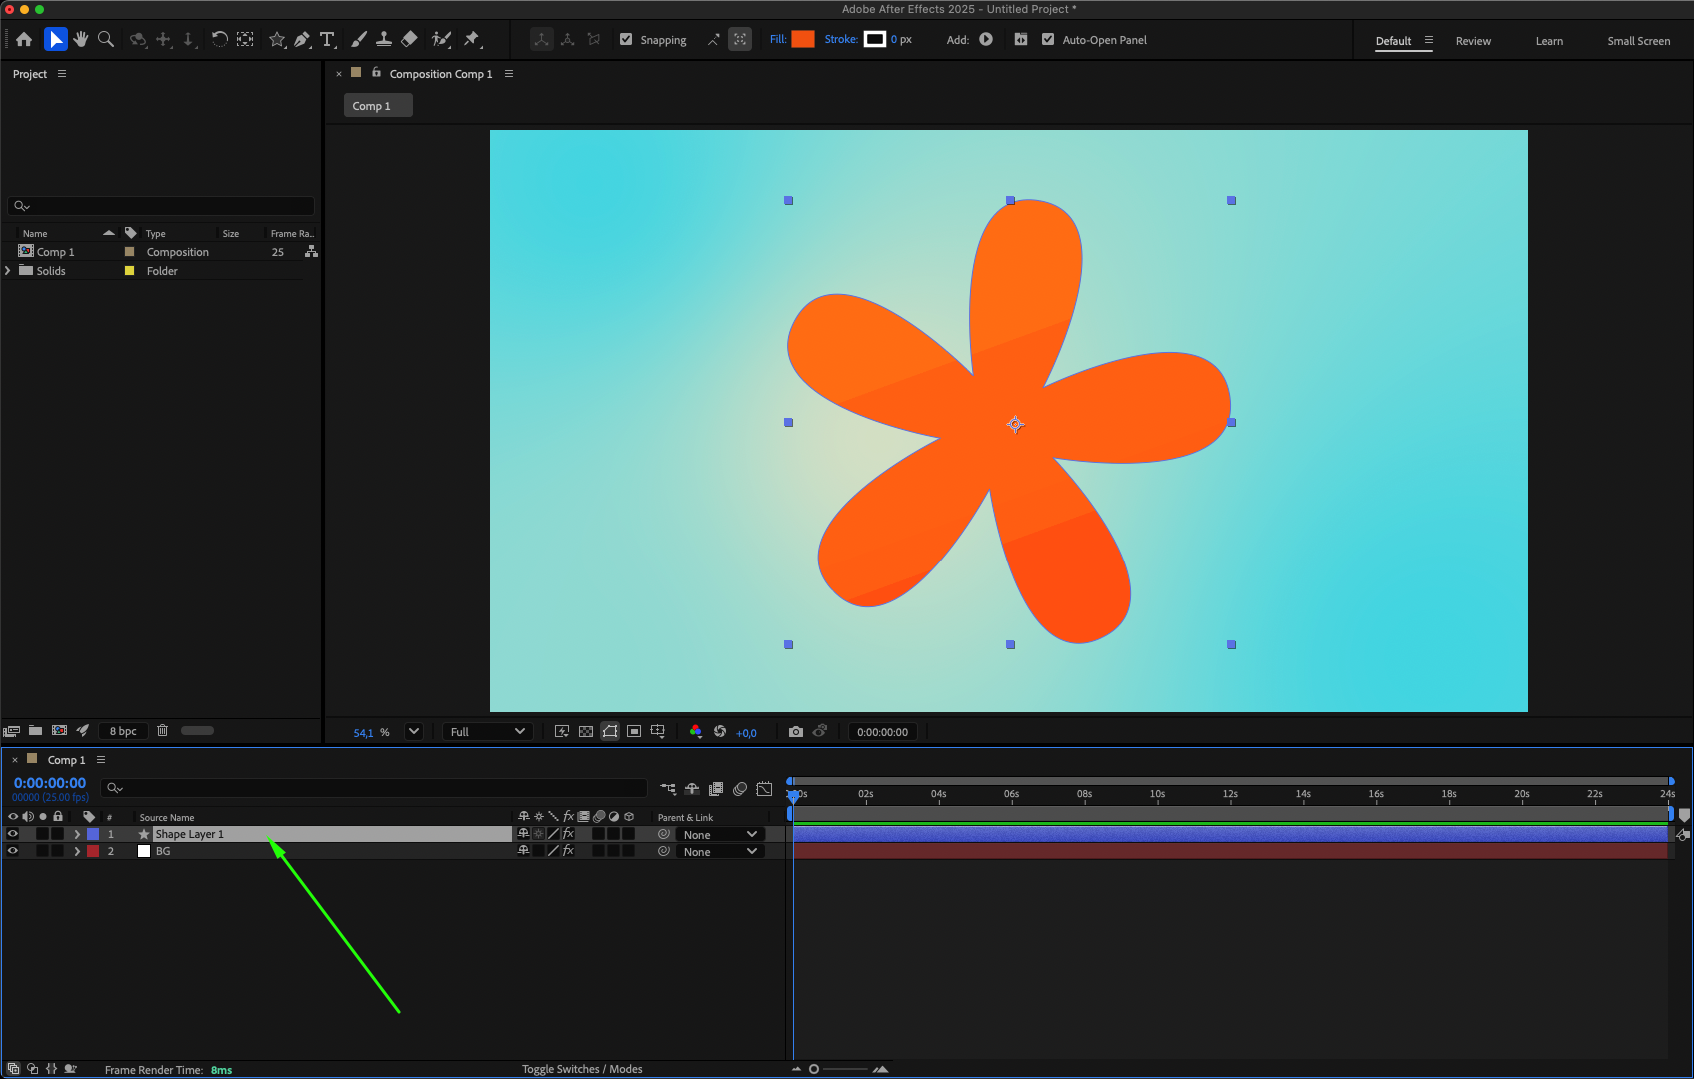
Task: Click the Comp 1 breadcrumb button in viewer
Action: click(x=378, y=106)
